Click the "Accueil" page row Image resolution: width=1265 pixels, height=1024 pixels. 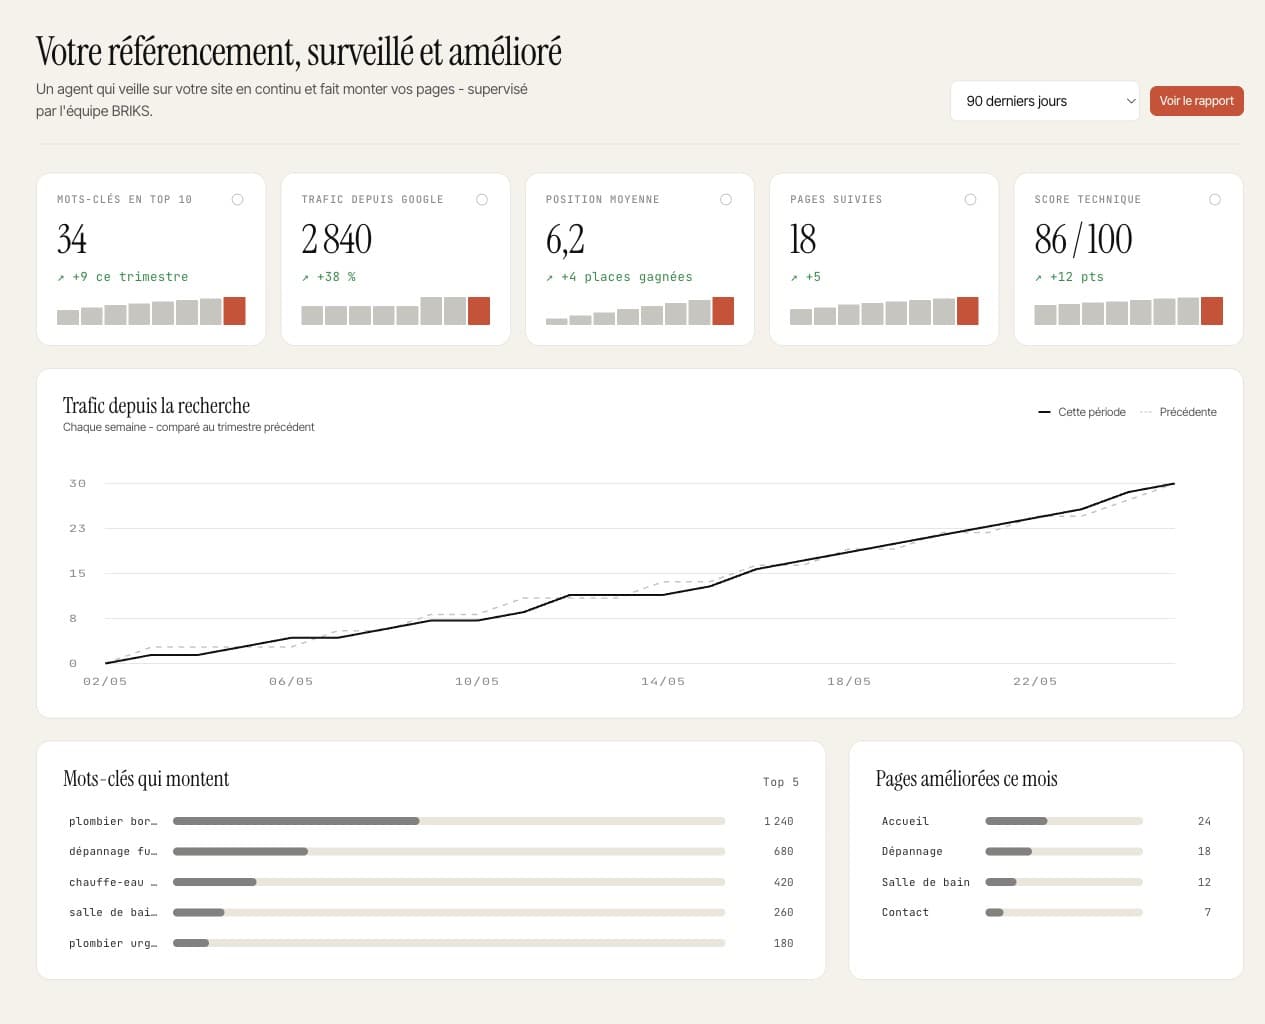[x=1046, y=821]
